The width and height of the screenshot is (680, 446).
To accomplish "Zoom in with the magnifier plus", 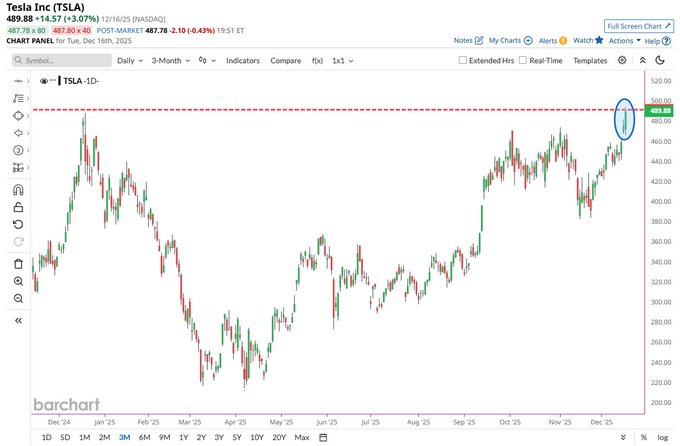I will (18, 281).
